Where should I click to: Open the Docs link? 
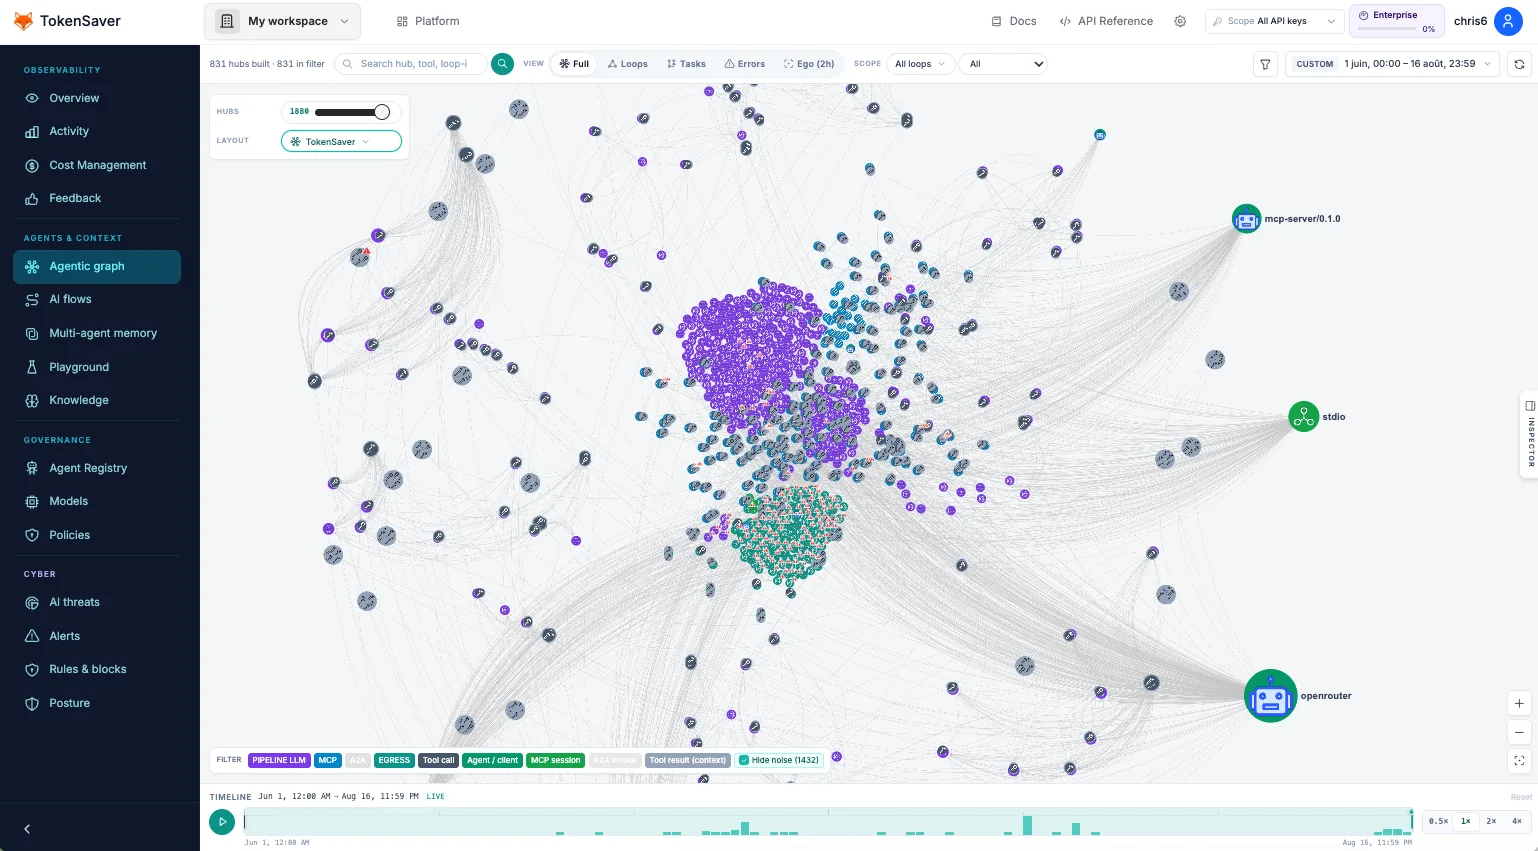(x=1013, y=21)
